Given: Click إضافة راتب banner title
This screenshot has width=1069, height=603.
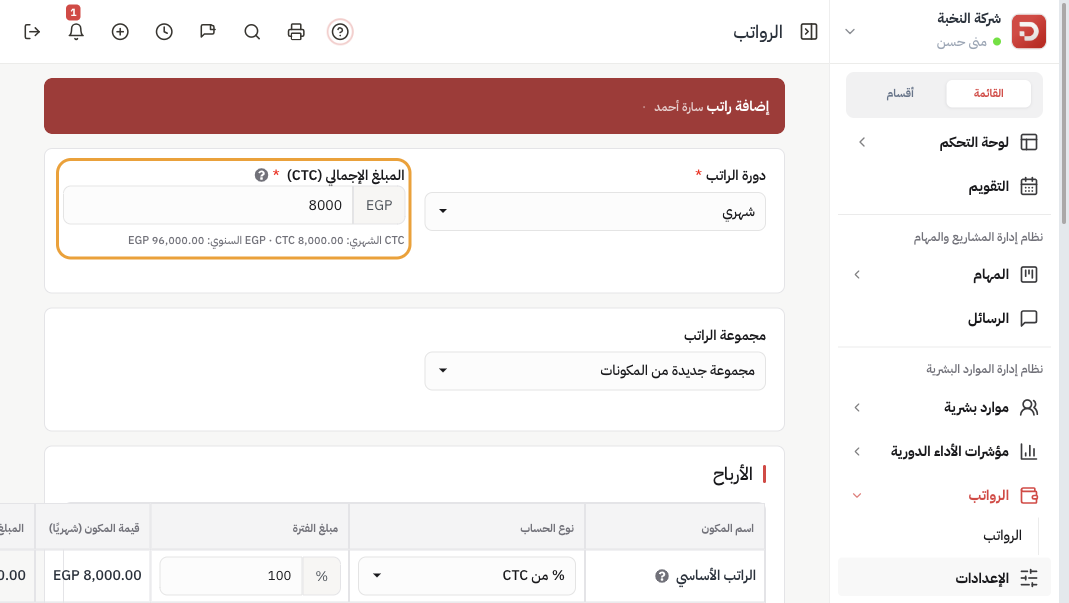Looking at the screenshot, I should (x=738, y=106).
